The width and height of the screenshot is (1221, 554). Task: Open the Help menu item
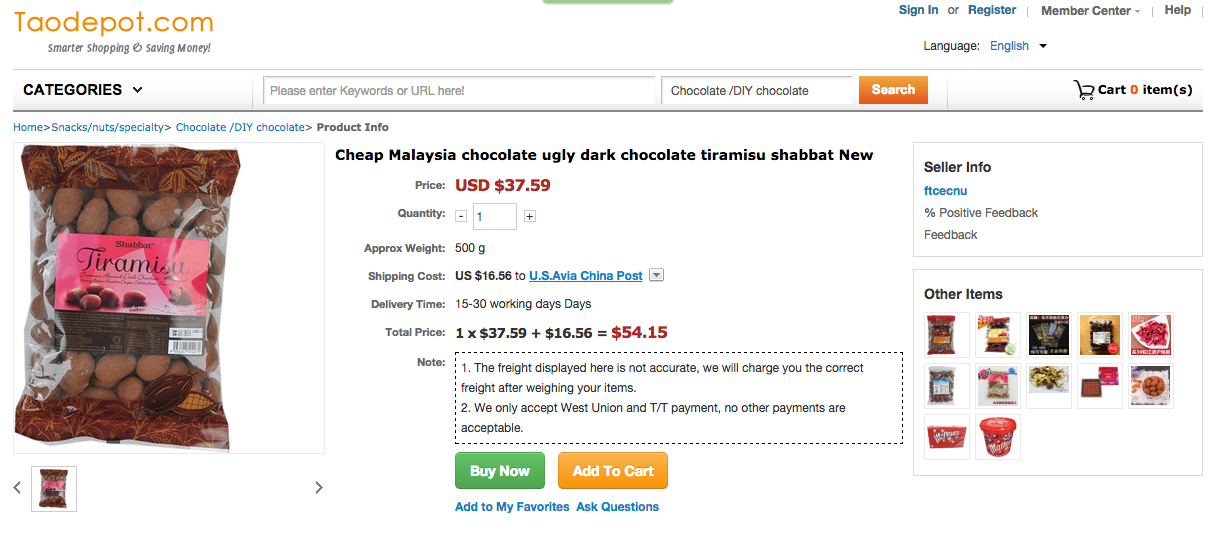pos(1178,10)
